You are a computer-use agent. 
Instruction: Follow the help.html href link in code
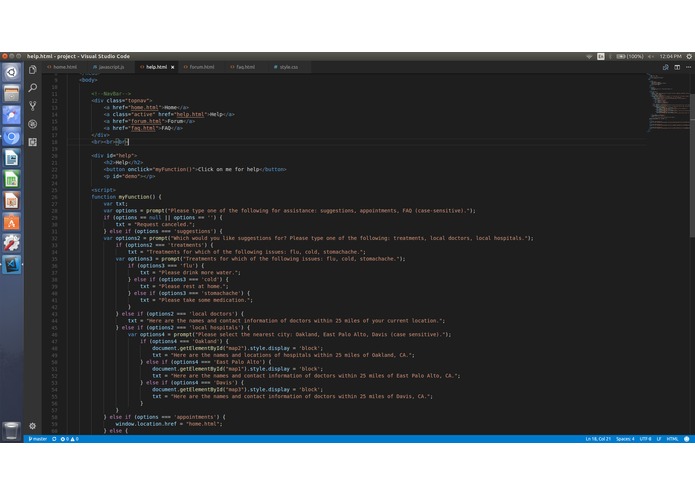click(191, 114)
